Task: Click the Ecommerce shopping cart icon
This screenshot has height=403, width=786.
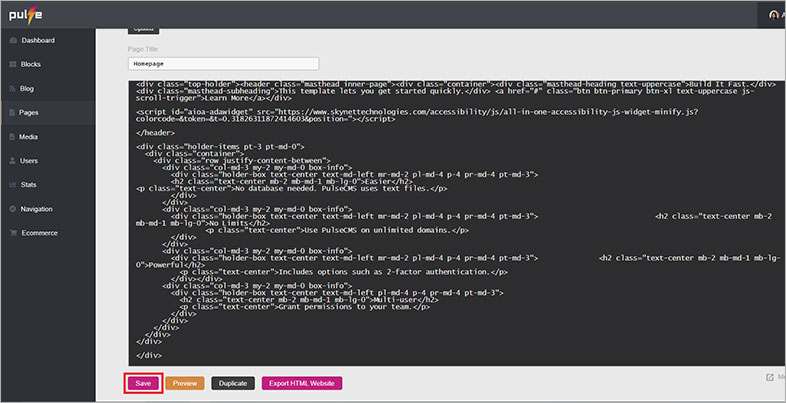Action: click(x=11, y=233)
